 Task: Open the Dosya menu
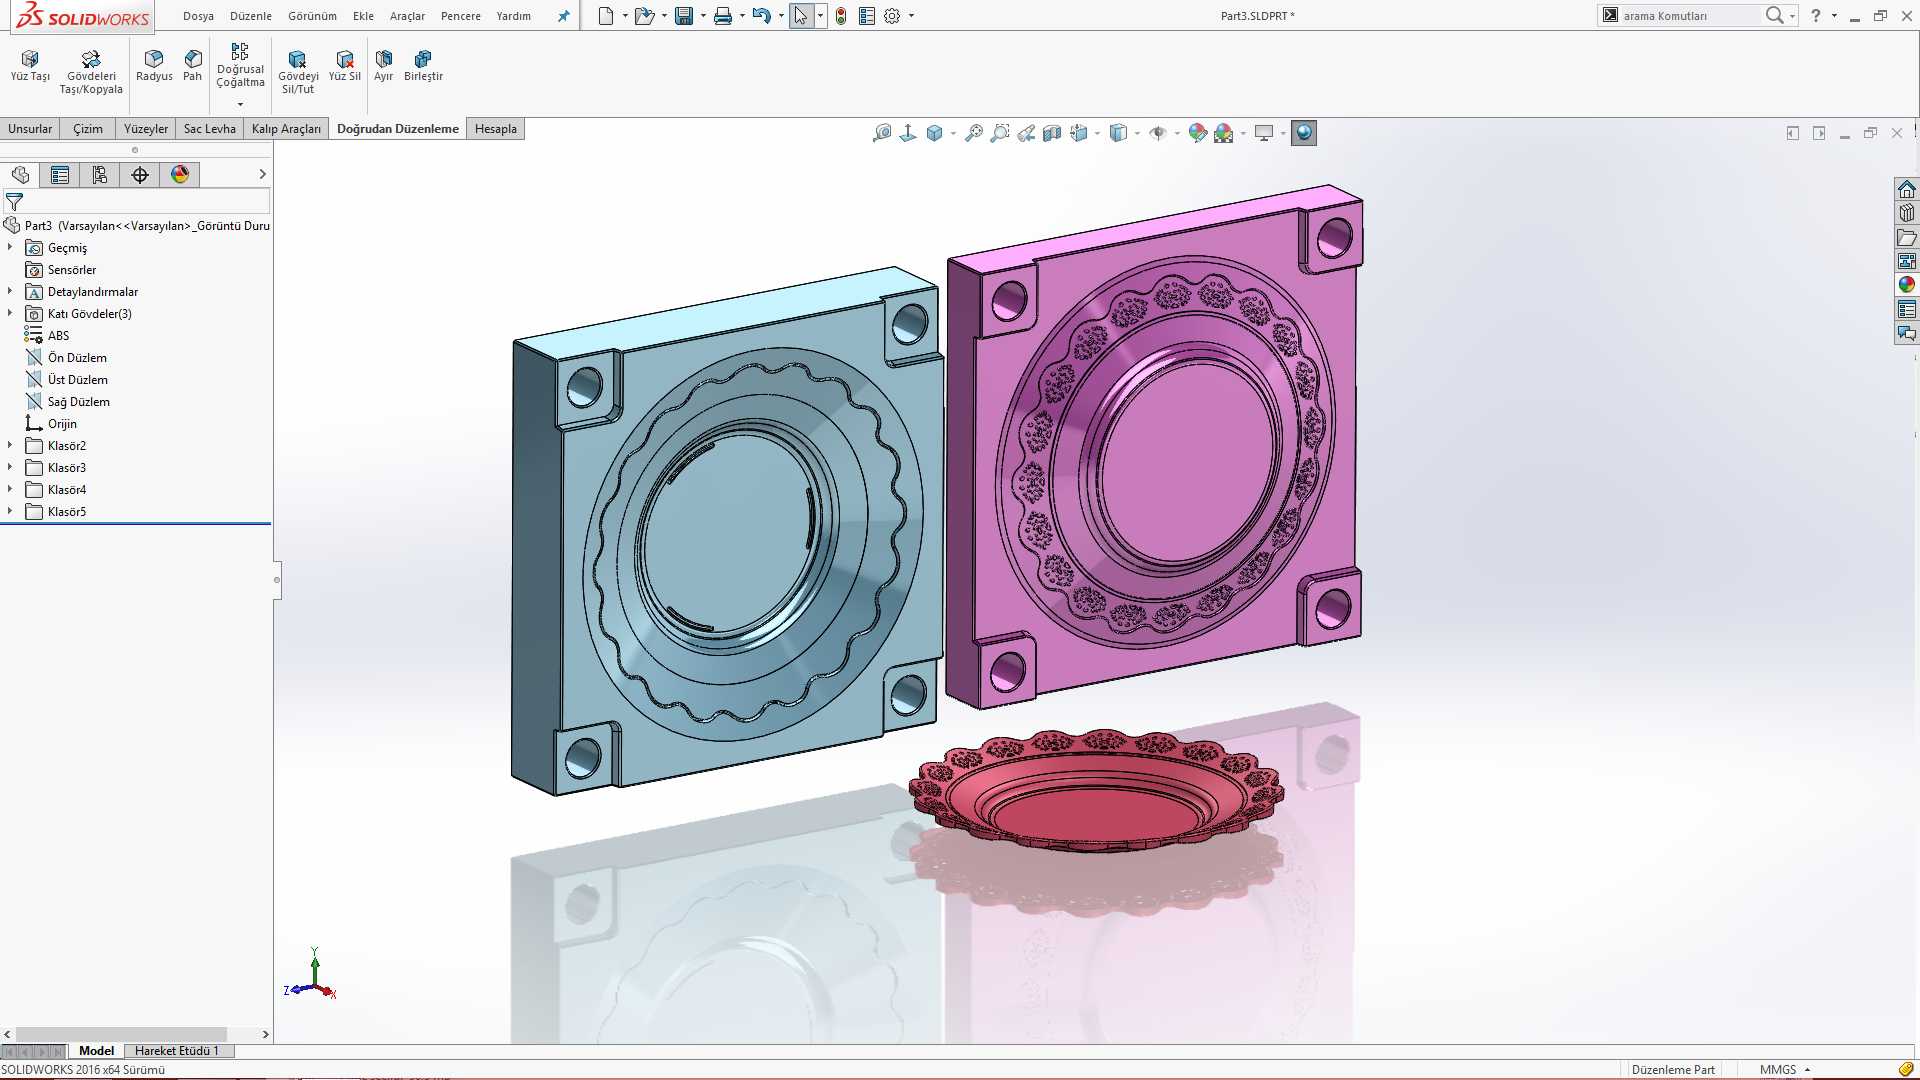coord(198,16)
